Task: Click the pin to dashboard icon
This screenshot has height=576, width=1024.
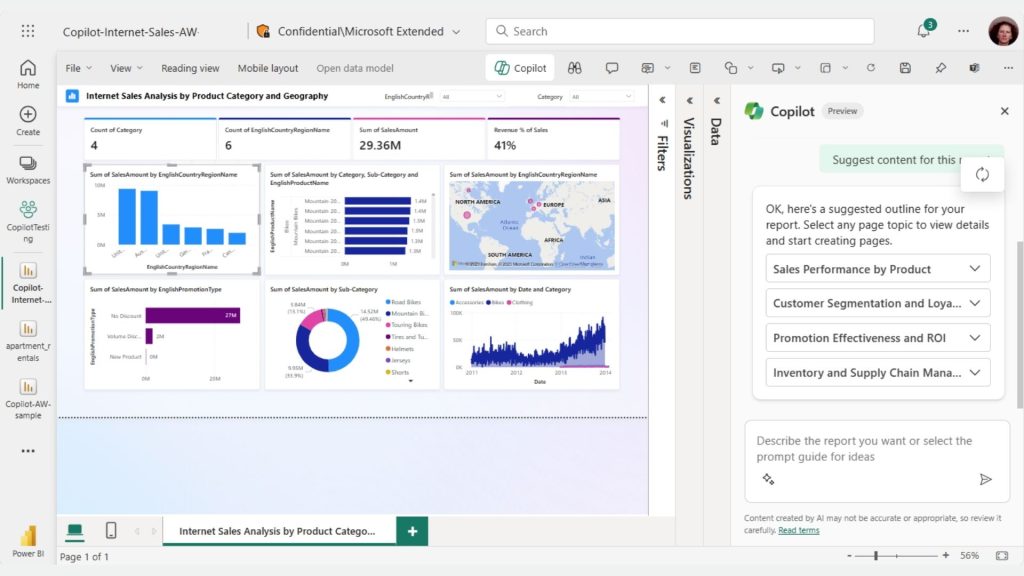Action: click(940, 68)
